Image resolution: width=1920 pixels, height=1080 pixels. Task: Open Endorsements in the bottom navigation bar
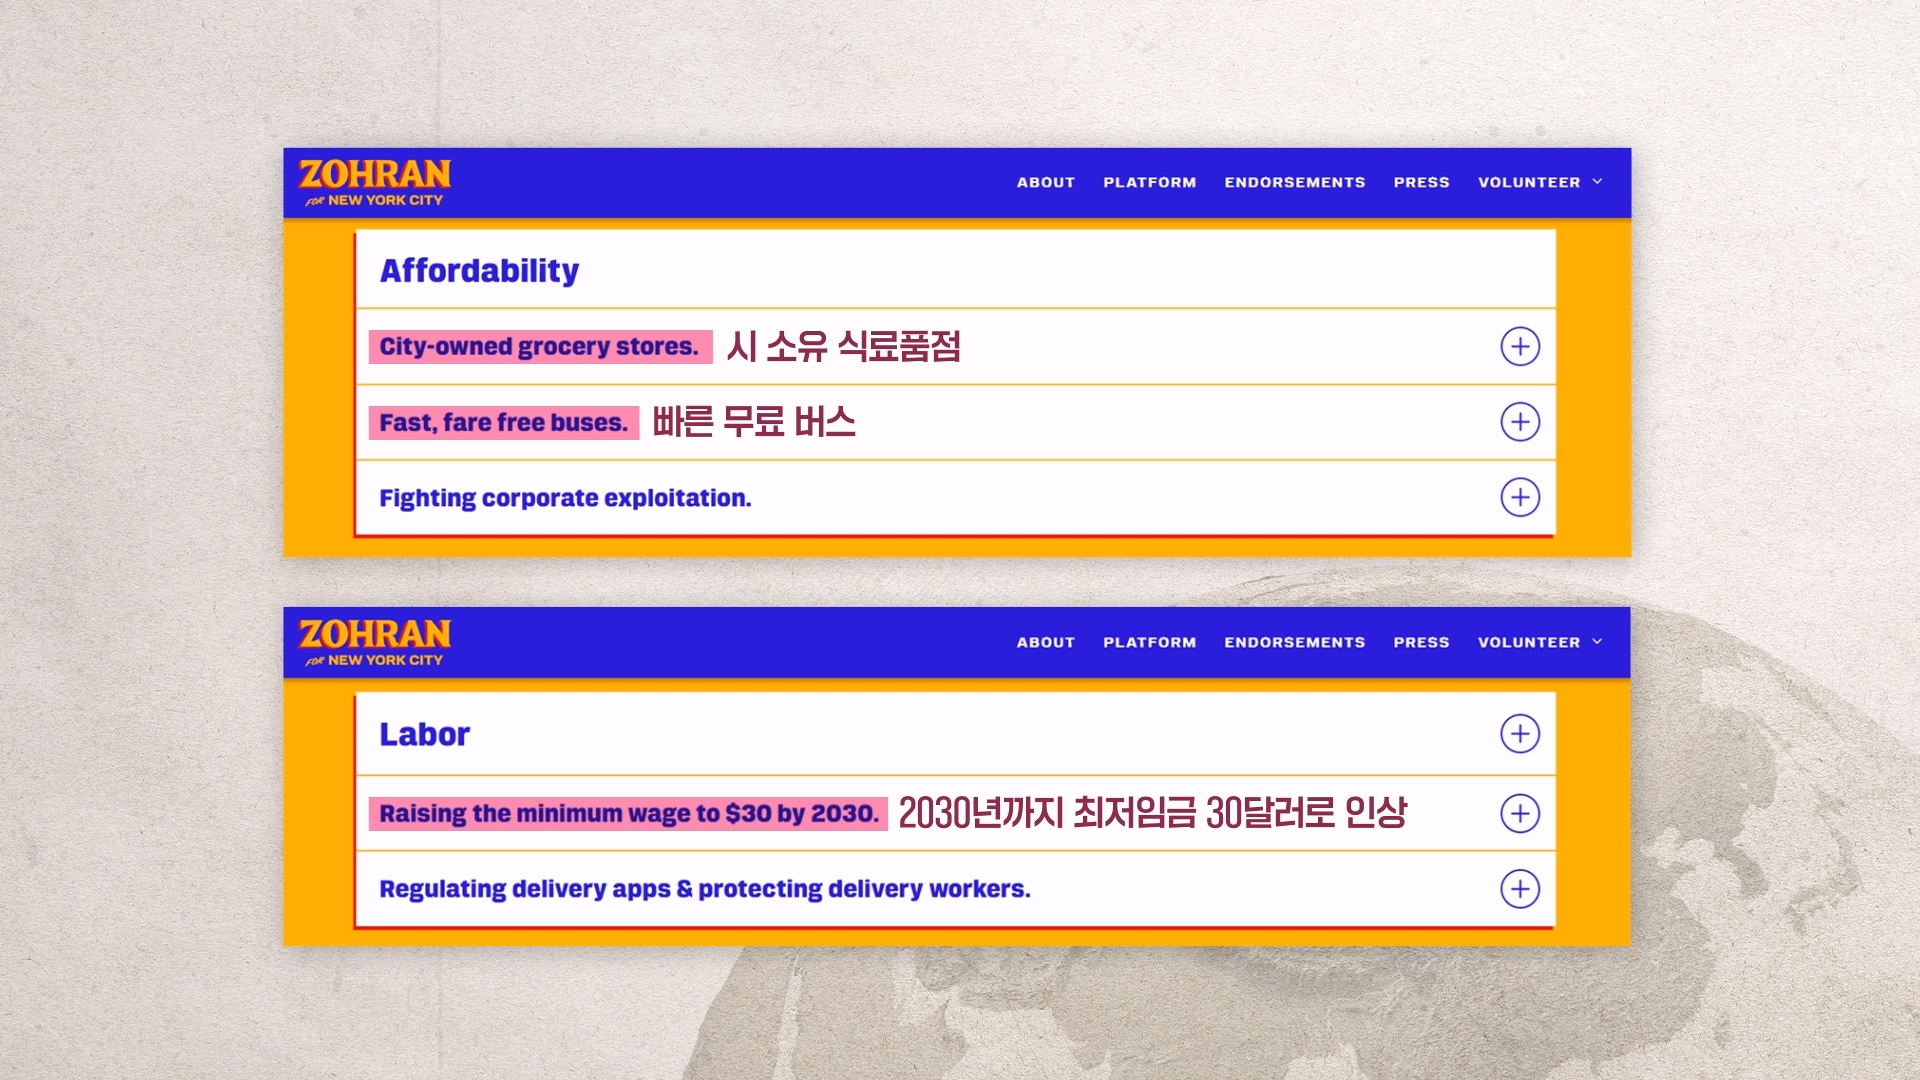1294,643
